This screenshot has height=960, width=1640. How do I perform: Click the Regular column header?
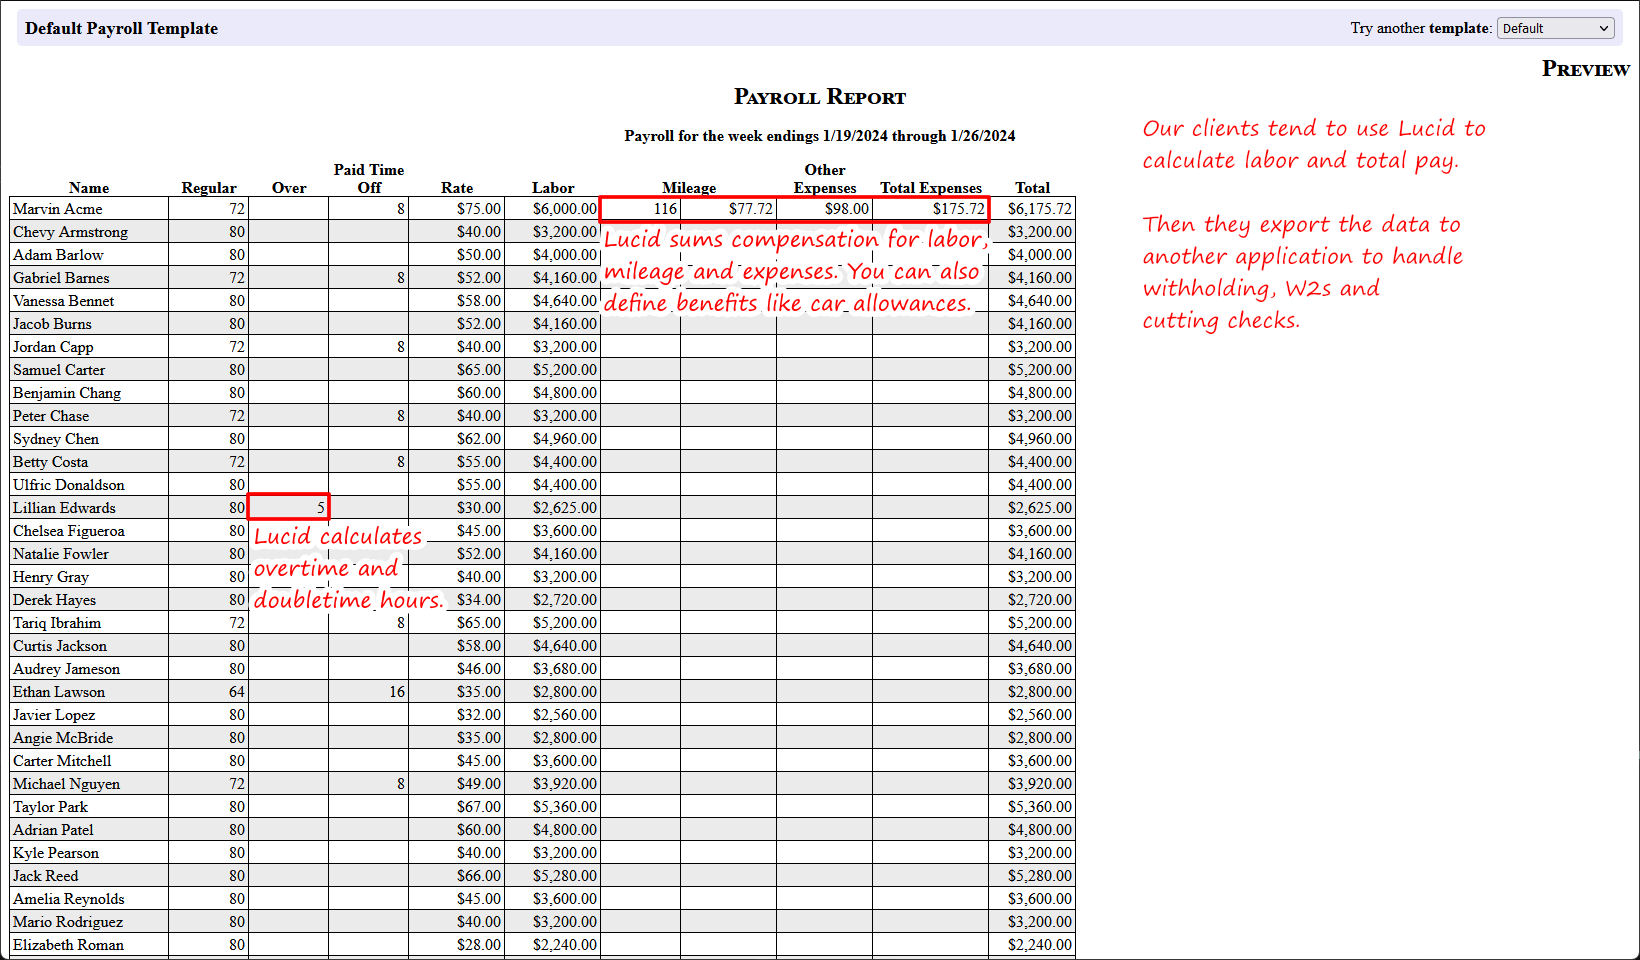tap(209, 188)
